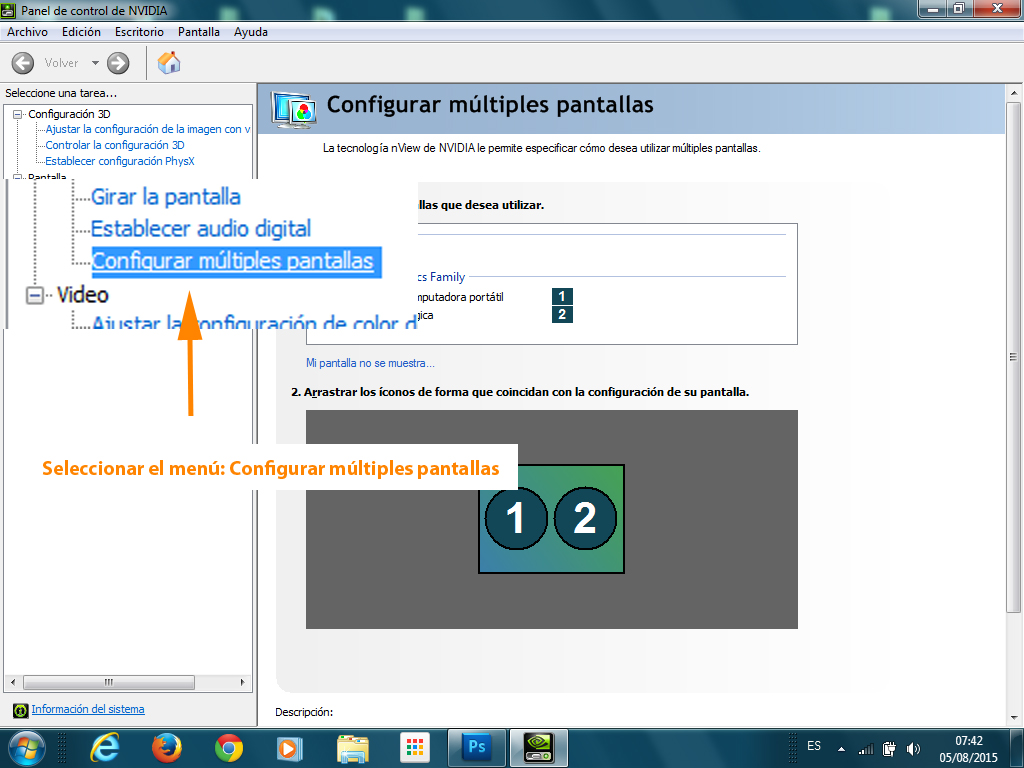Click display 1 icon in arrangement area
This screenshot has height=768, width=1024.
pos(516,519)
